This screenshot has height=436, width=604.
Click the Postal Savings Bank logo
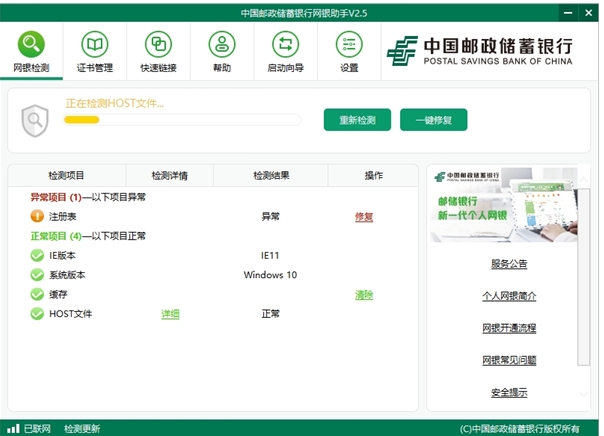pos(480,51)
